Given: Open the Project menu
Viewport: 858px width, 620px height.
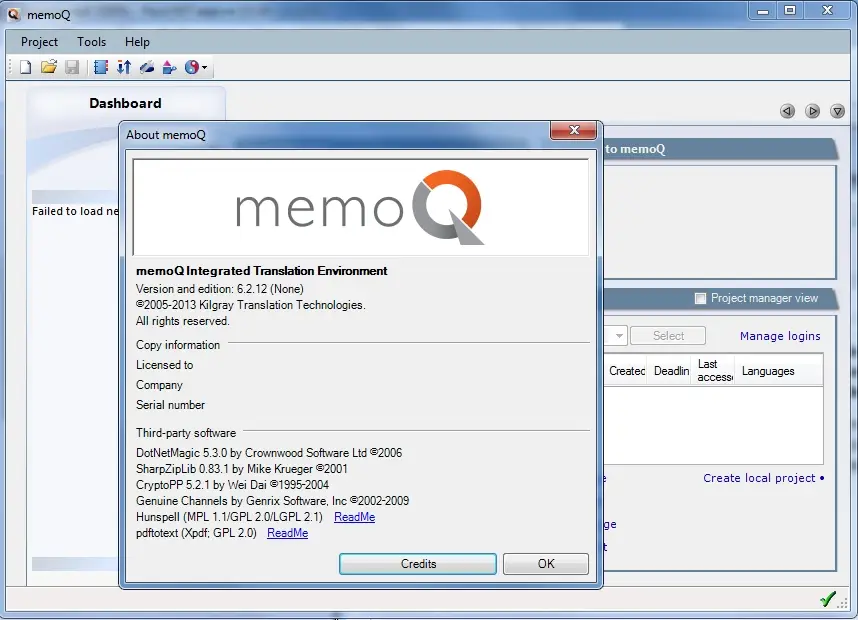Looking at the screenshot, I should coord(39,42).
